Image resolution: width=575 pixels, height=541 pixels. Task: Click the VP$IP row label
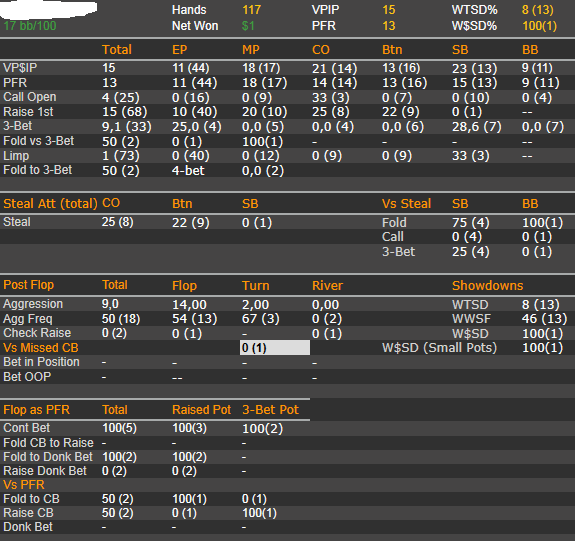pos(20,68)
